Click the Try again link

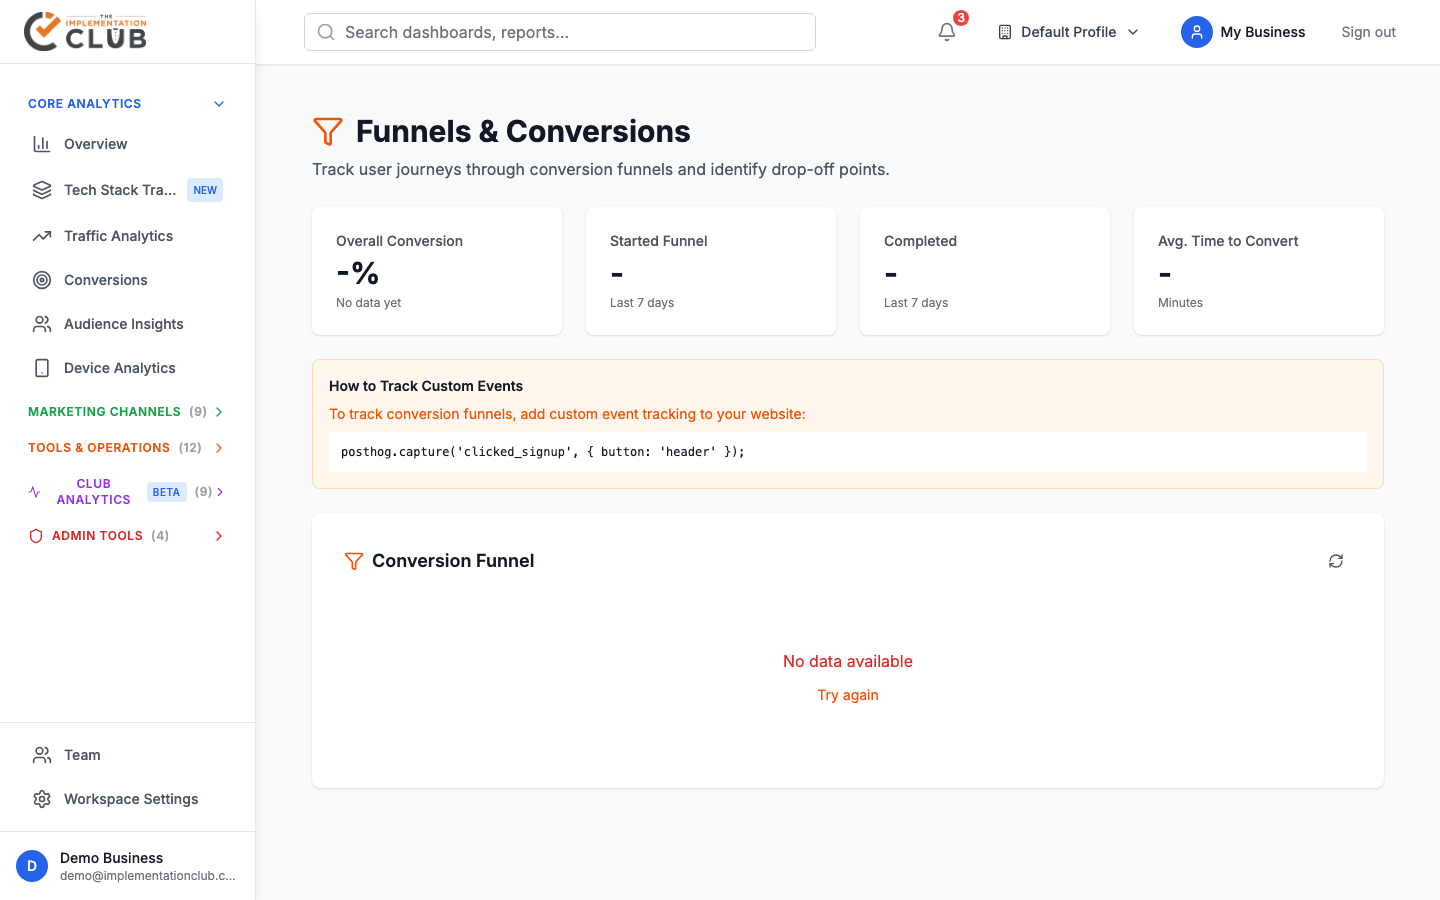(847, 695)
